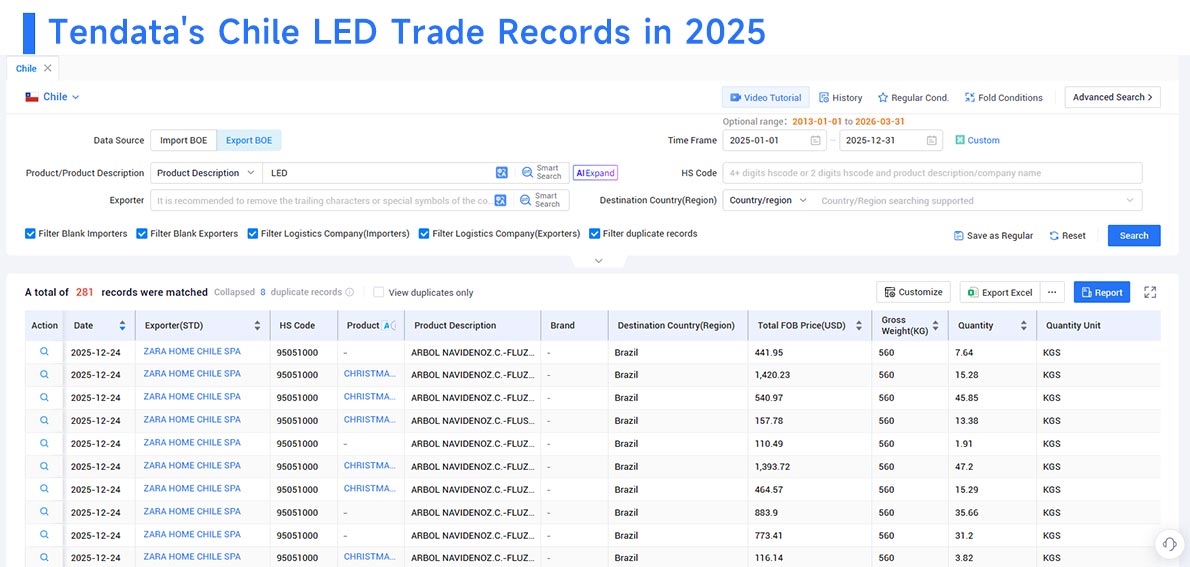
Task: View details of the 464.57 FOB price row
Action: [44, 489]
